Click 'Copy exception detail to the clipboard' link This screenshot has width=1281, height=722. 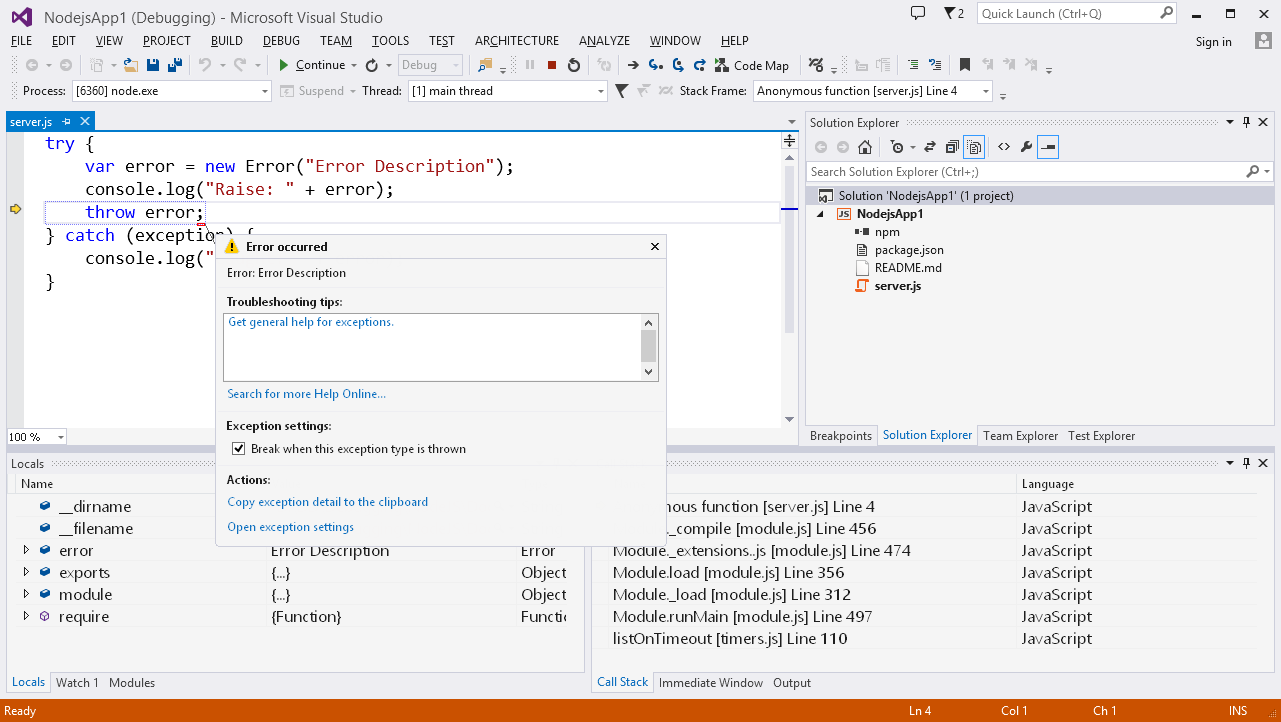coord(327,502)
